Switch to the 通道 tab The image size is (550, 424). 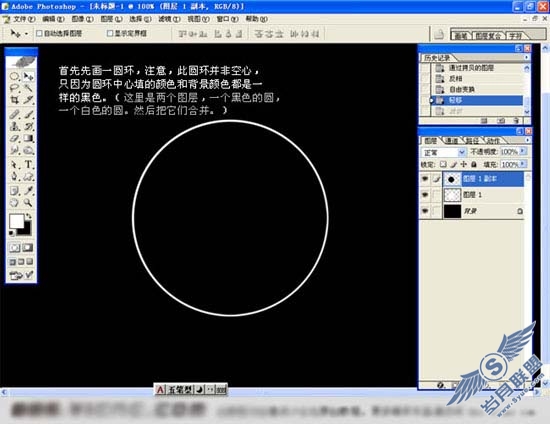[x=451, y=141]
